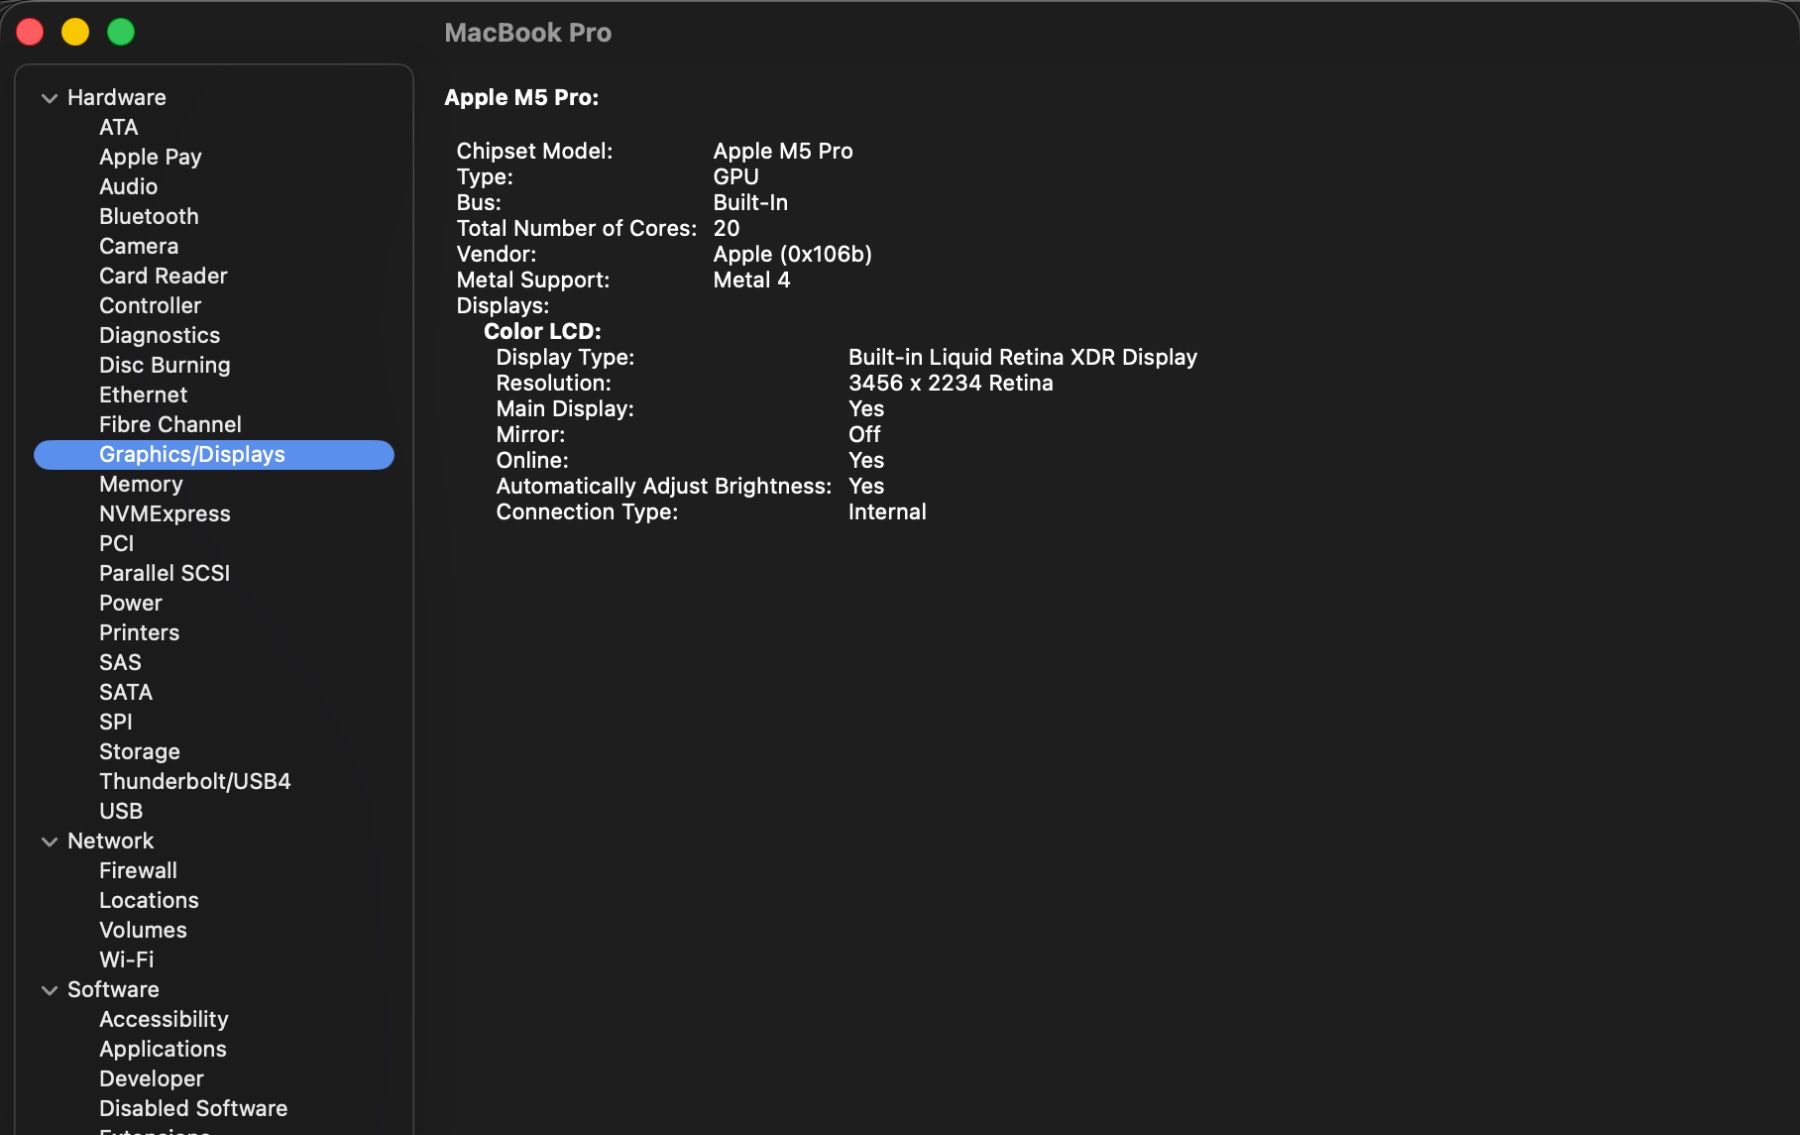Click Built-in Liquid Retina XDR Display text
1800x1135 pixels.
click(1022, 358)
